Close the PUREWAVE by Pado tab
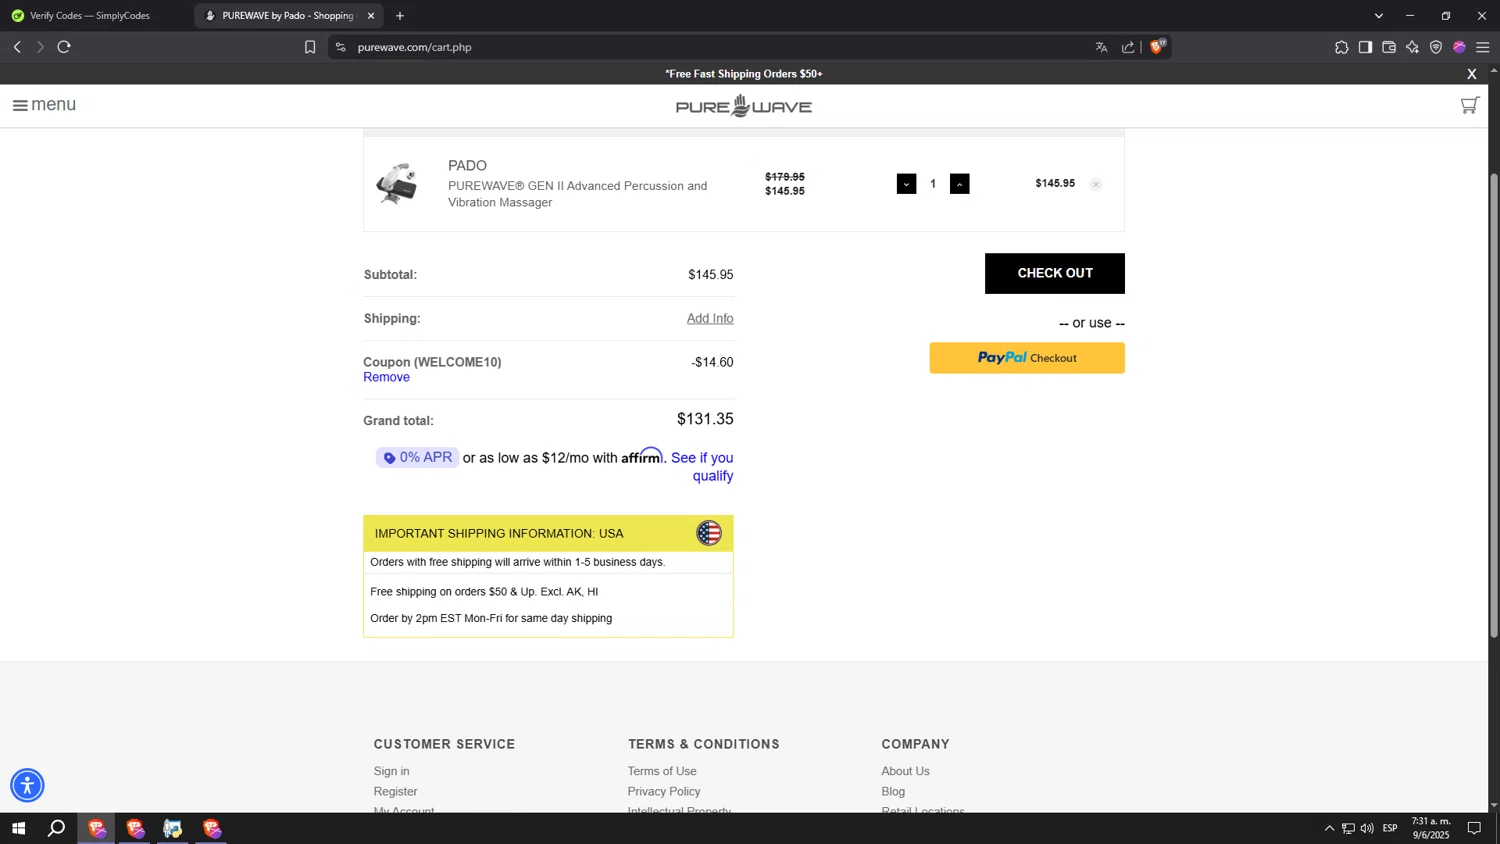Viewport: 1500px width, 844px height. pyautogui.click(x=371, y=16)
